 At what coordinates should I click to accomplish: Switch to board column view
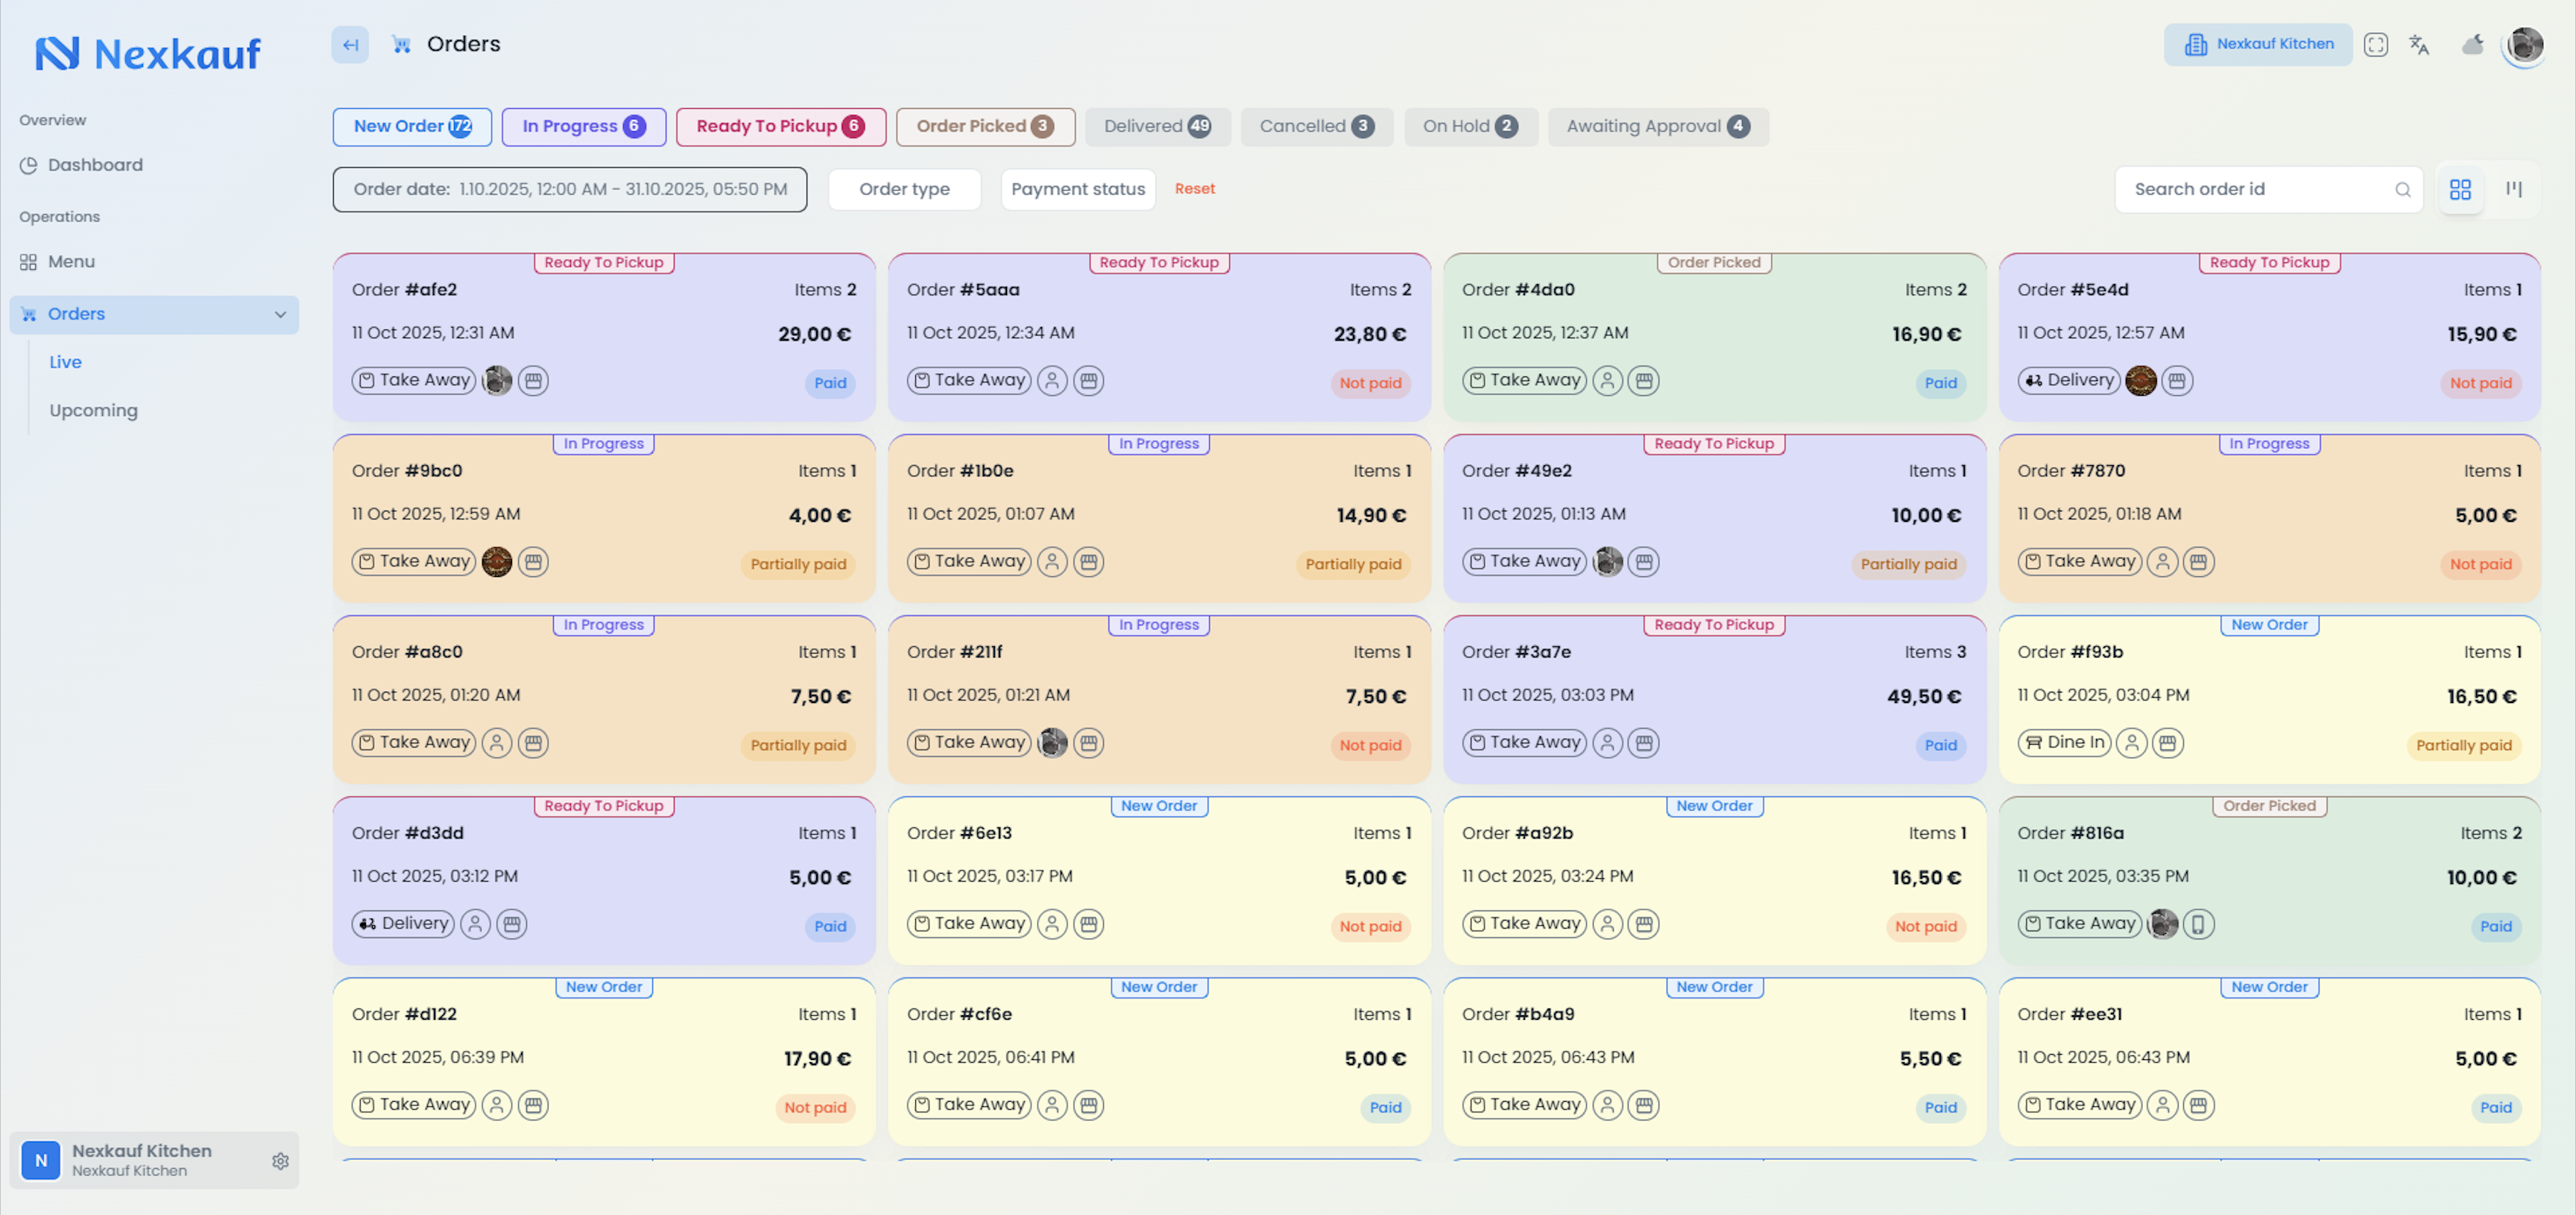(2513, 190)
